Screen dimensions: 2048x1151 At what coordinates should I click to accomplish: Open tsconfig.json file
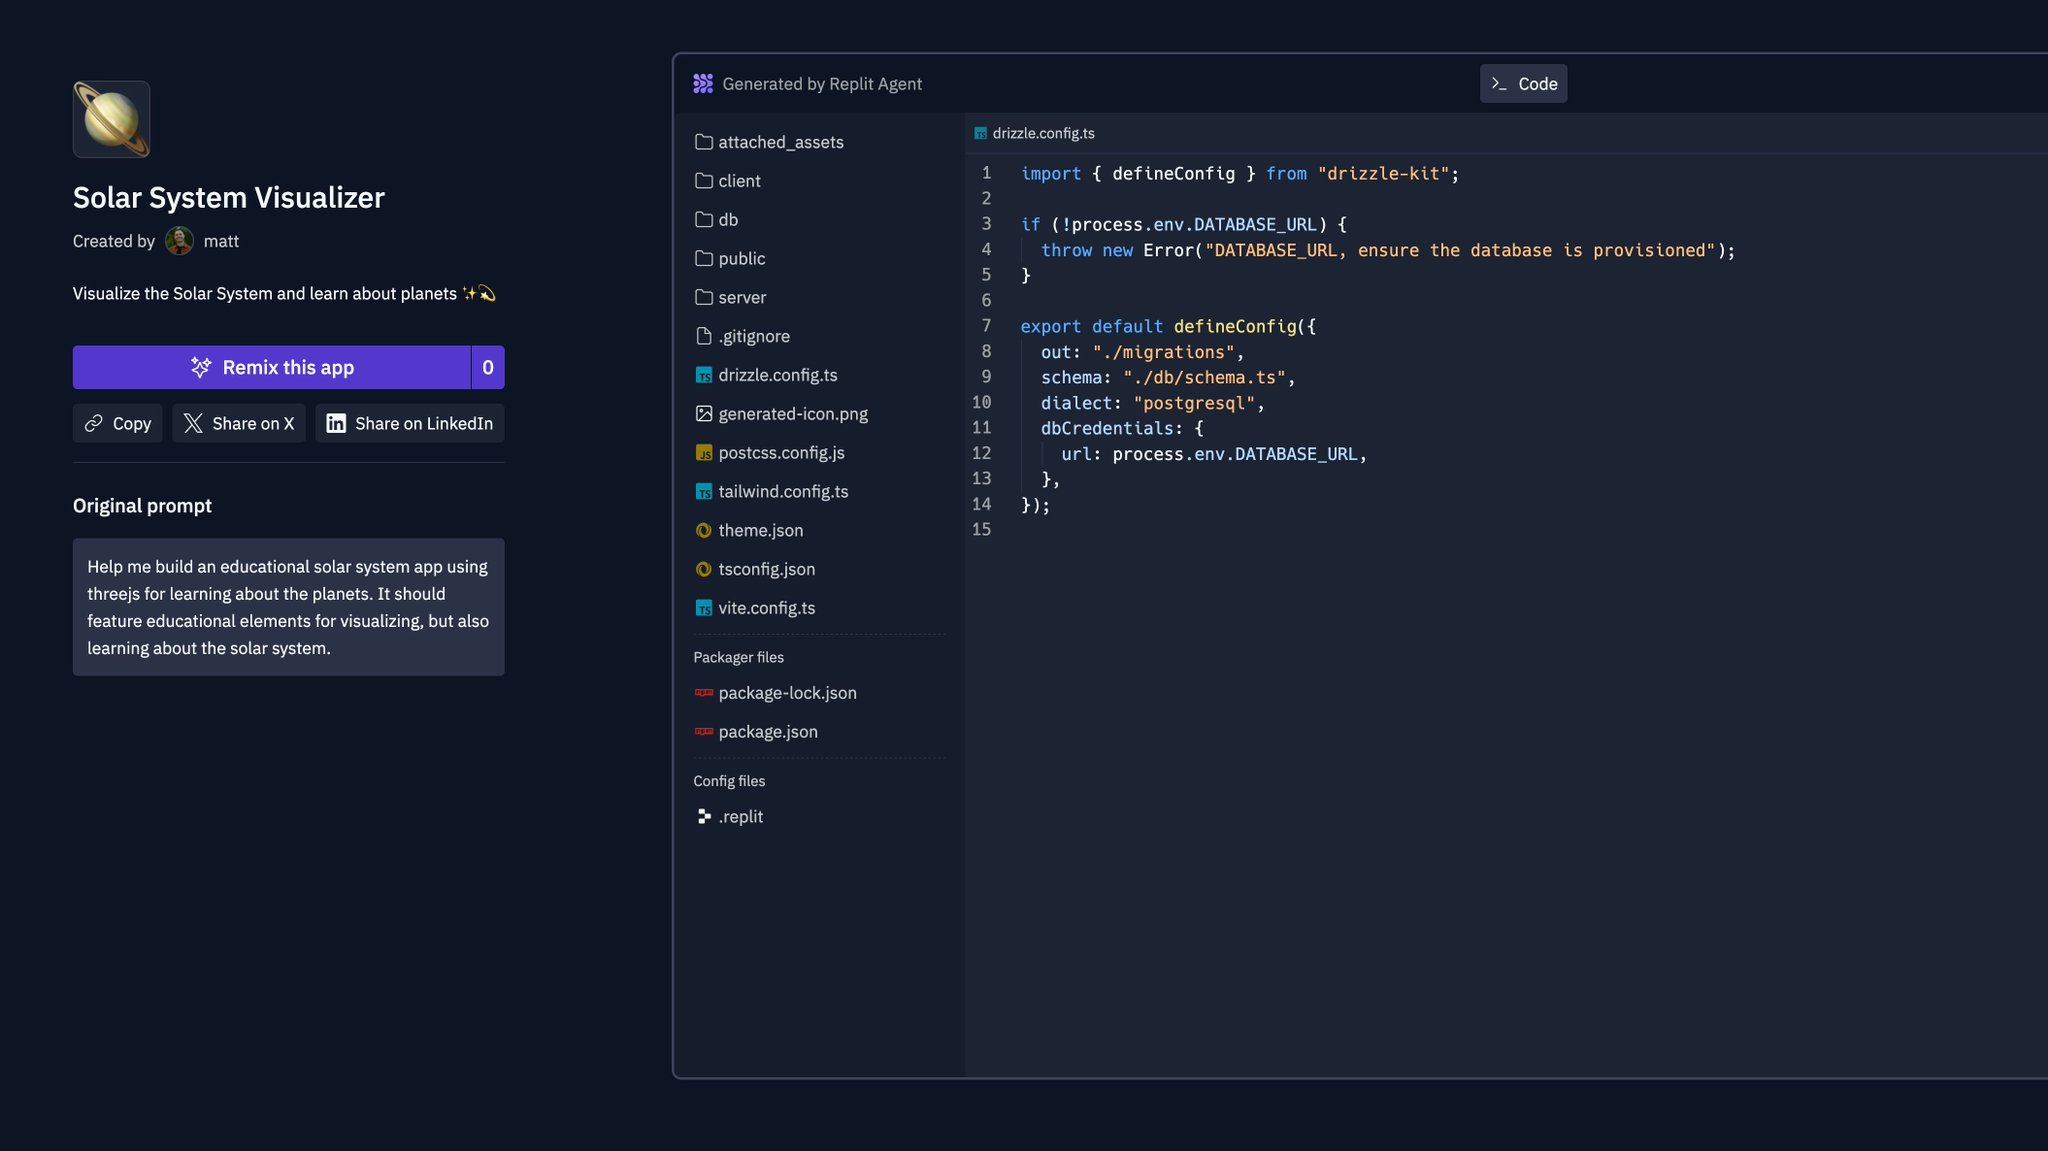point(755,569)
